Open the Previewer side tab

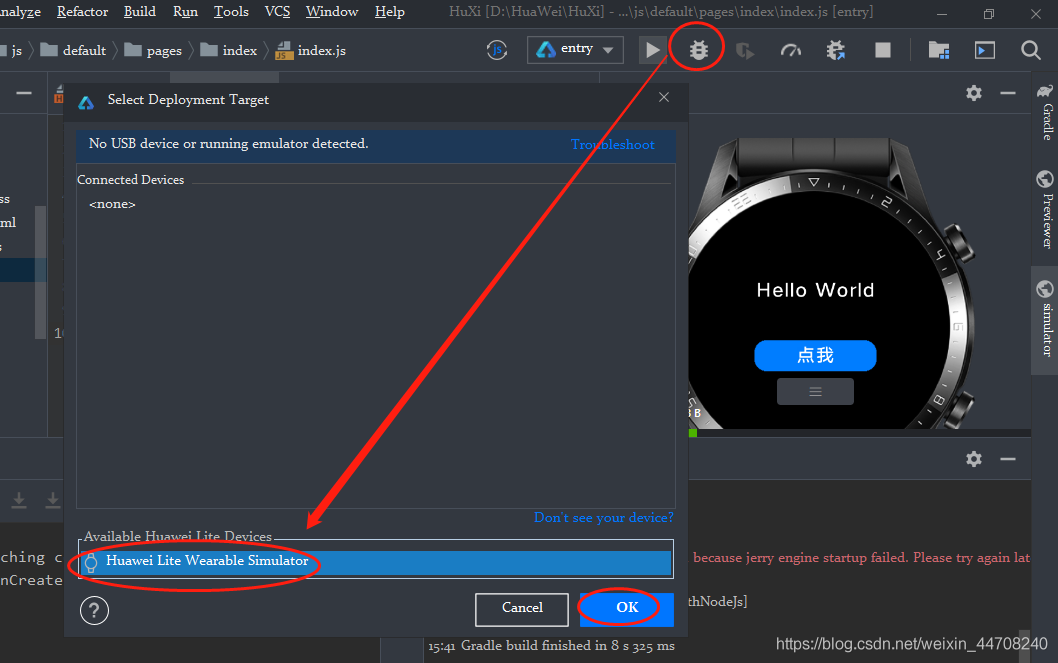(x=1045, y=209)
